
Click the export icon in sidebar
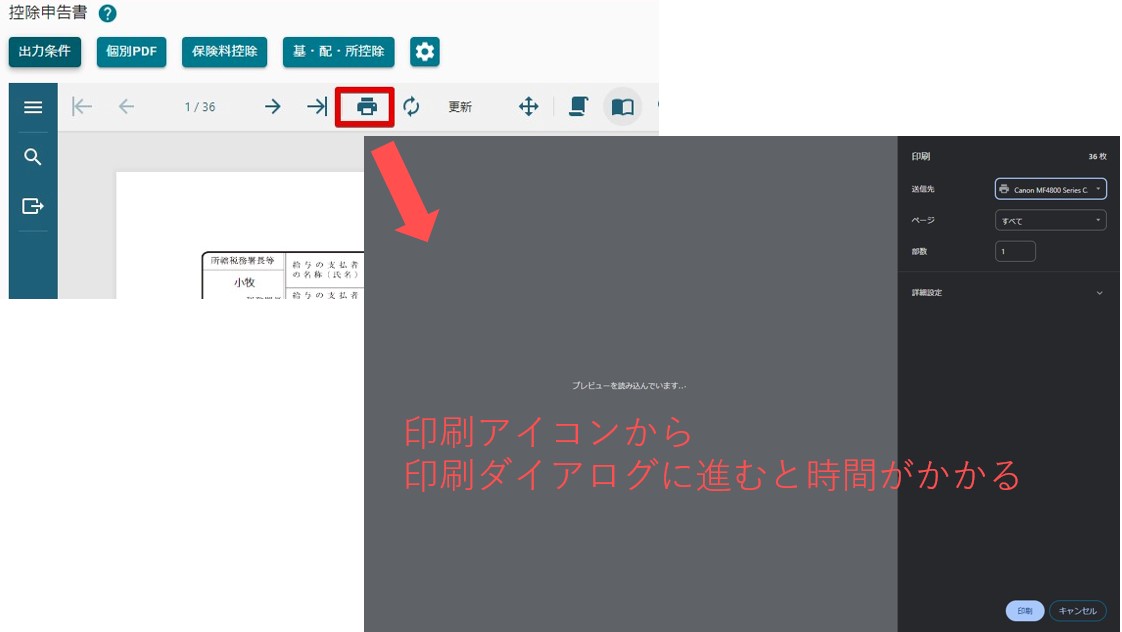pyautogui.click(x=33, y=206)
